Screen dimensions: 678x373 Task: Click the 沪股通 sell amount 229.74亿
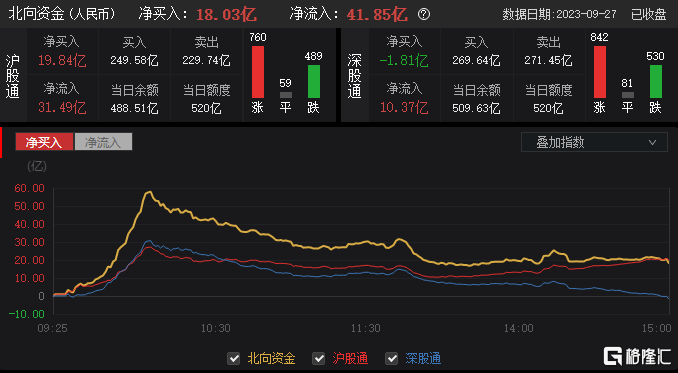point(206,61)
